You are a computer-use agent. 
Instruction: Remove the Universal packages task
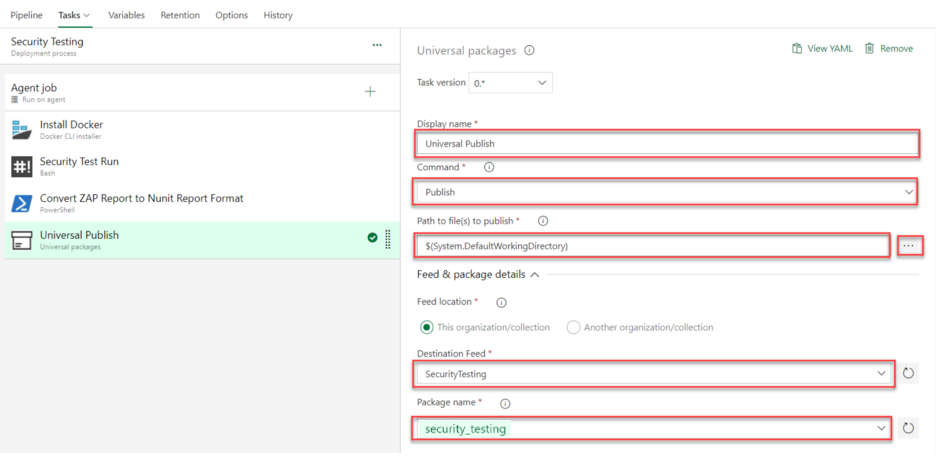click(889, 48)
